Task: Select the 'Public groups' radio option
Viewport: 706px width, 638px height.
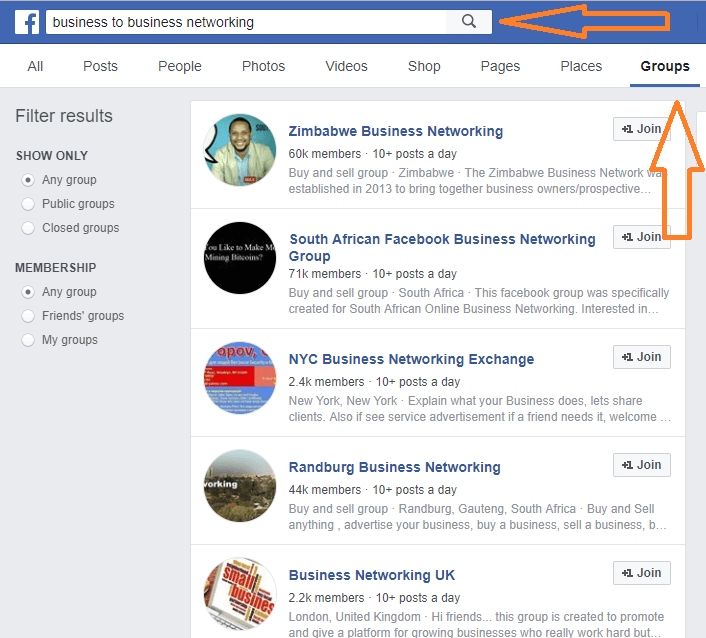Action: 28,204
